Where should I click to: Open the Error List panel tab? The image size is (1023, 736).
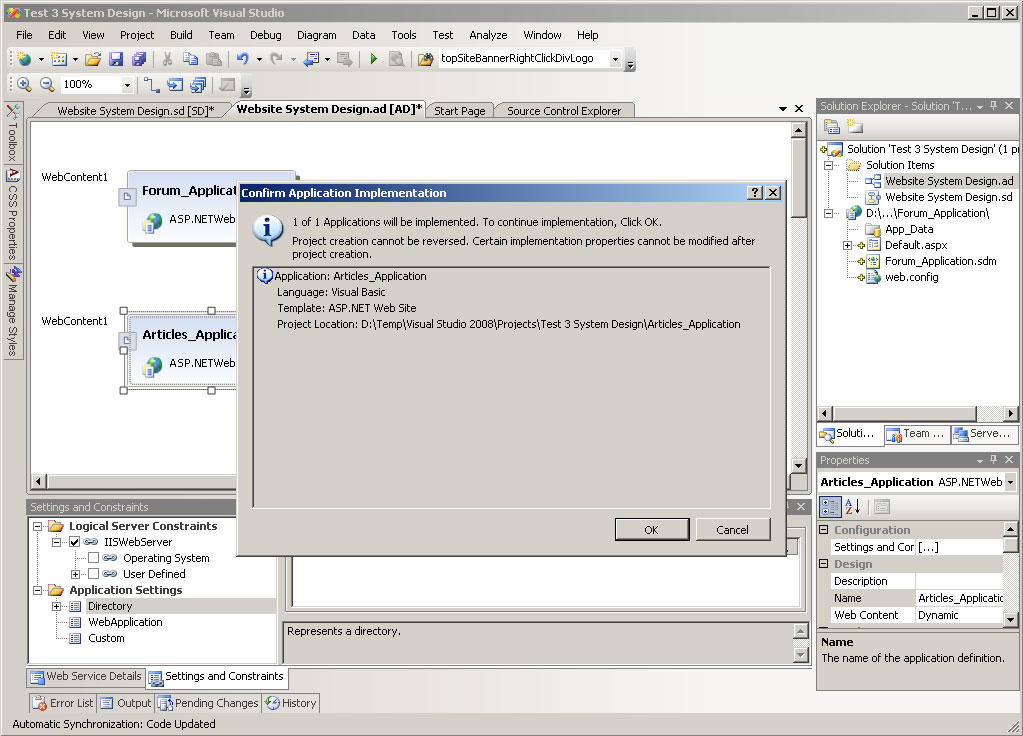click(63, 703)
